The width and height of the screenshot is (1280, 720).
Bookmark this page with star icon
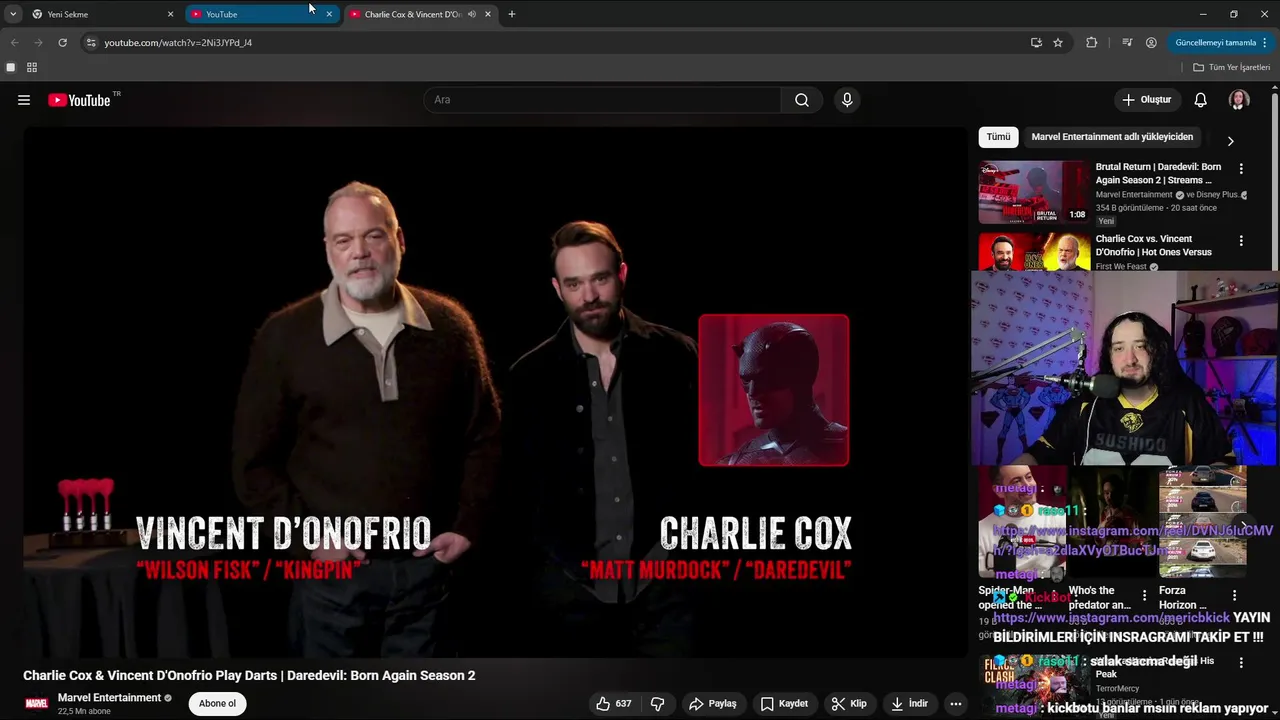(x=1058, y=43)
